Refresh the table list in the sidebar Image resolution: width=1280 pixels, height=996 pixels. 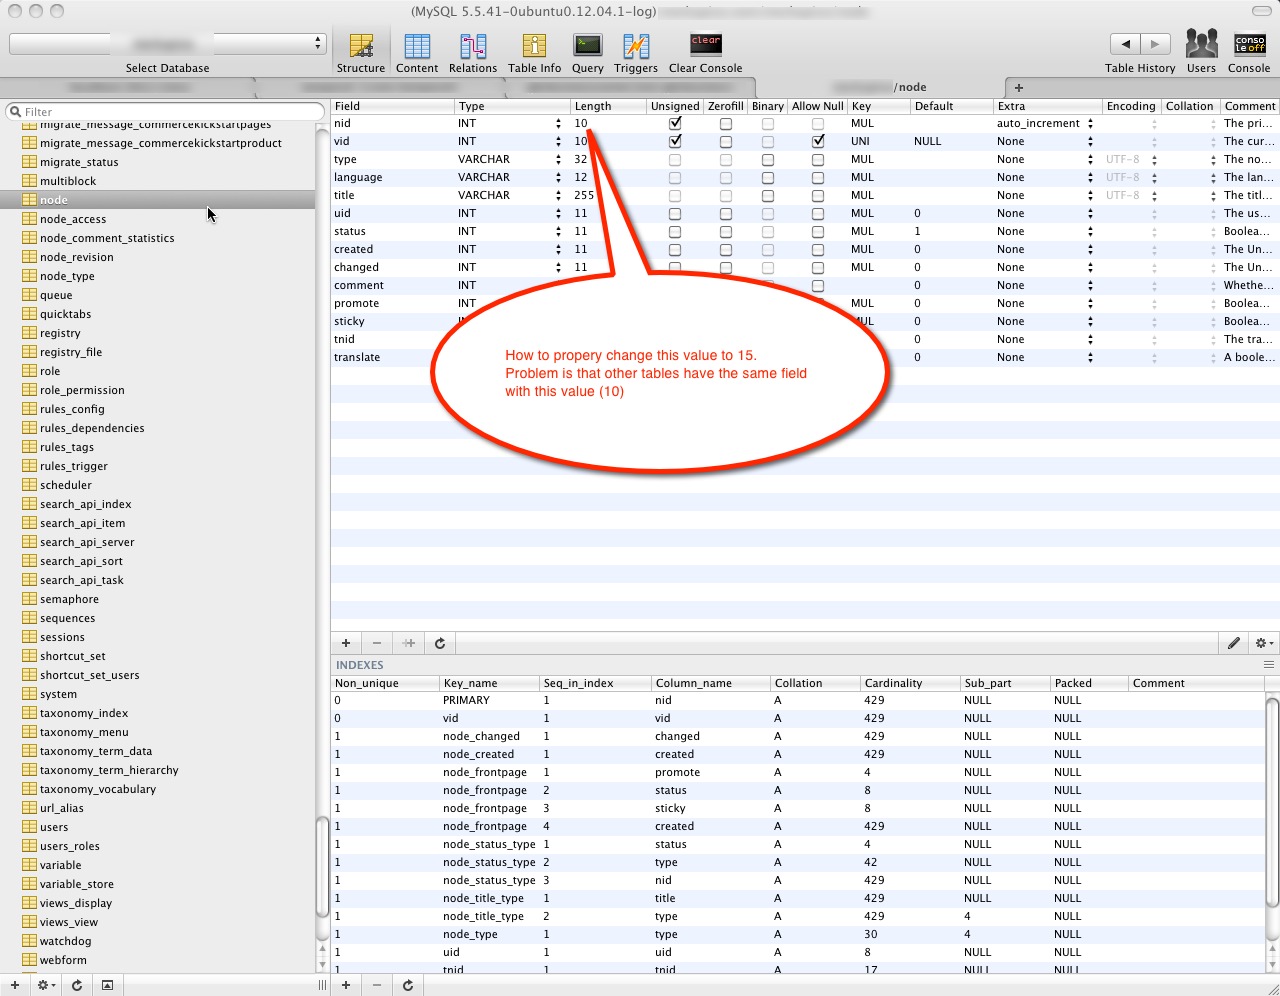point(77,985)
